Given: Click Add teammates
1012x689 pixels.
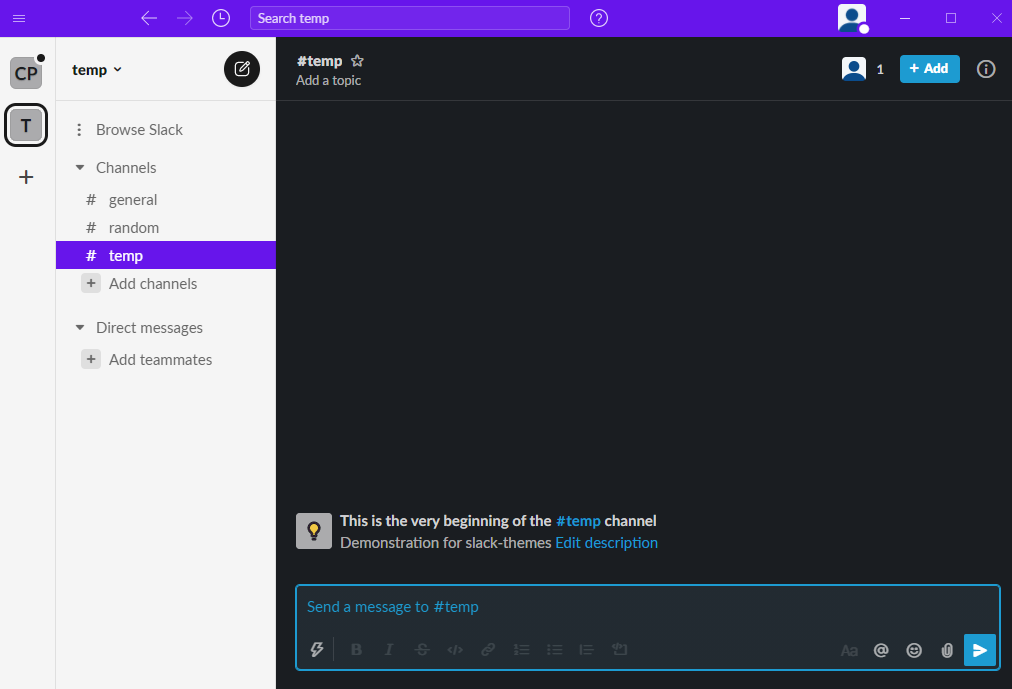Looking at the screenshot, I should [160, 359].
